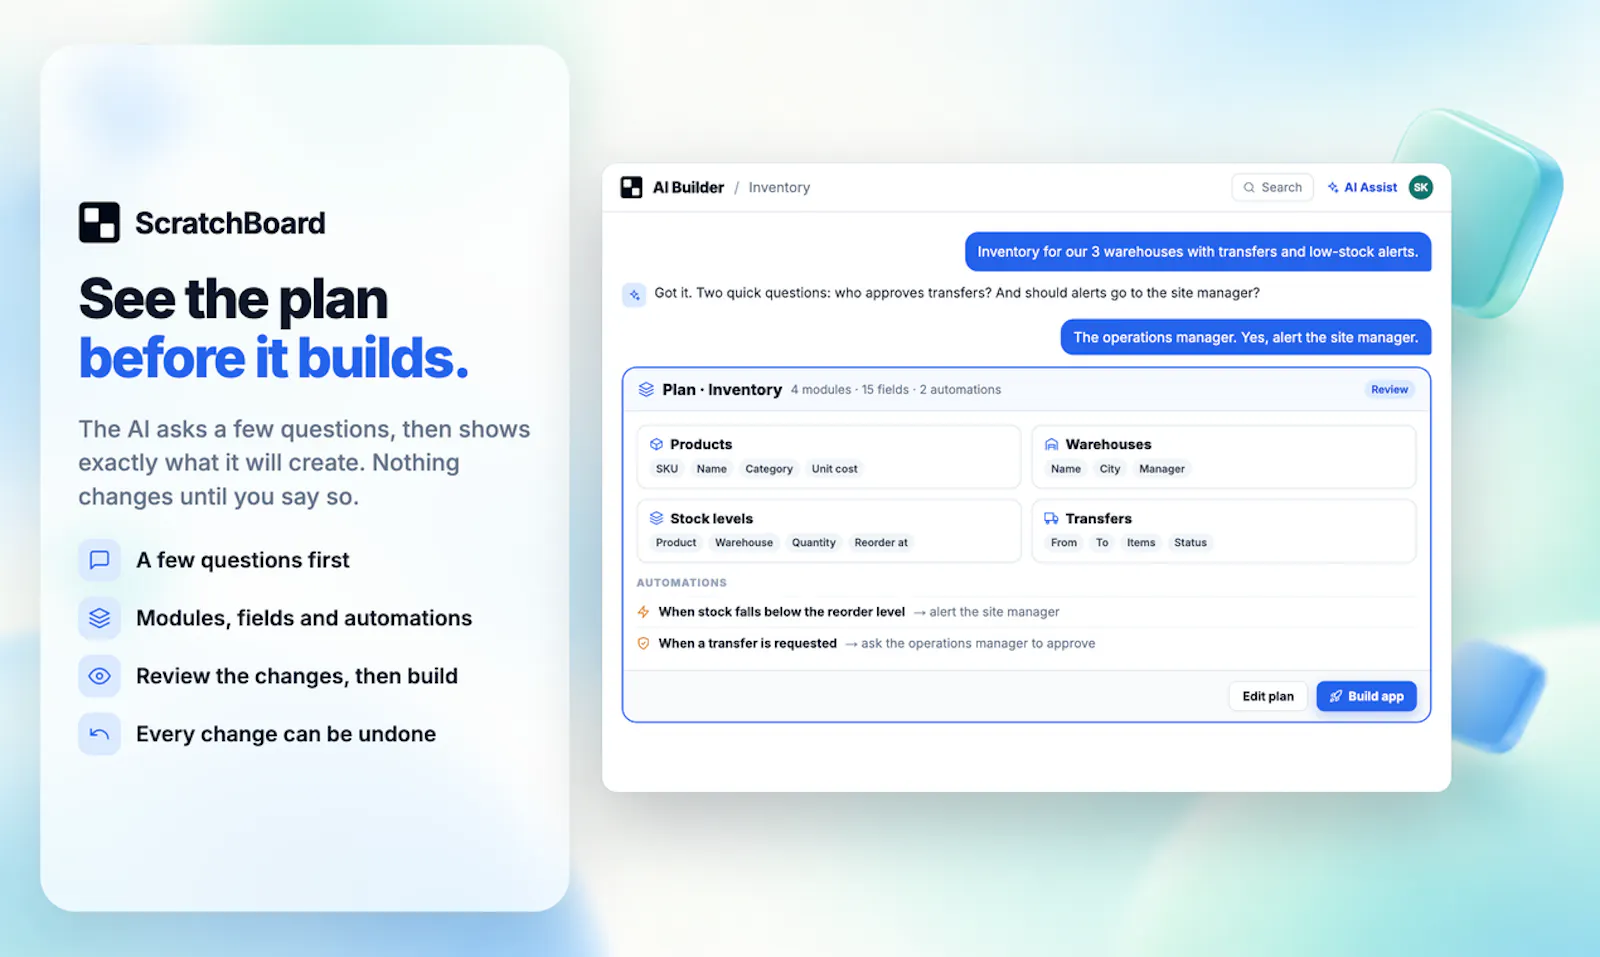Click the chat bubble icon beside A few questions first

pos(99,560)
